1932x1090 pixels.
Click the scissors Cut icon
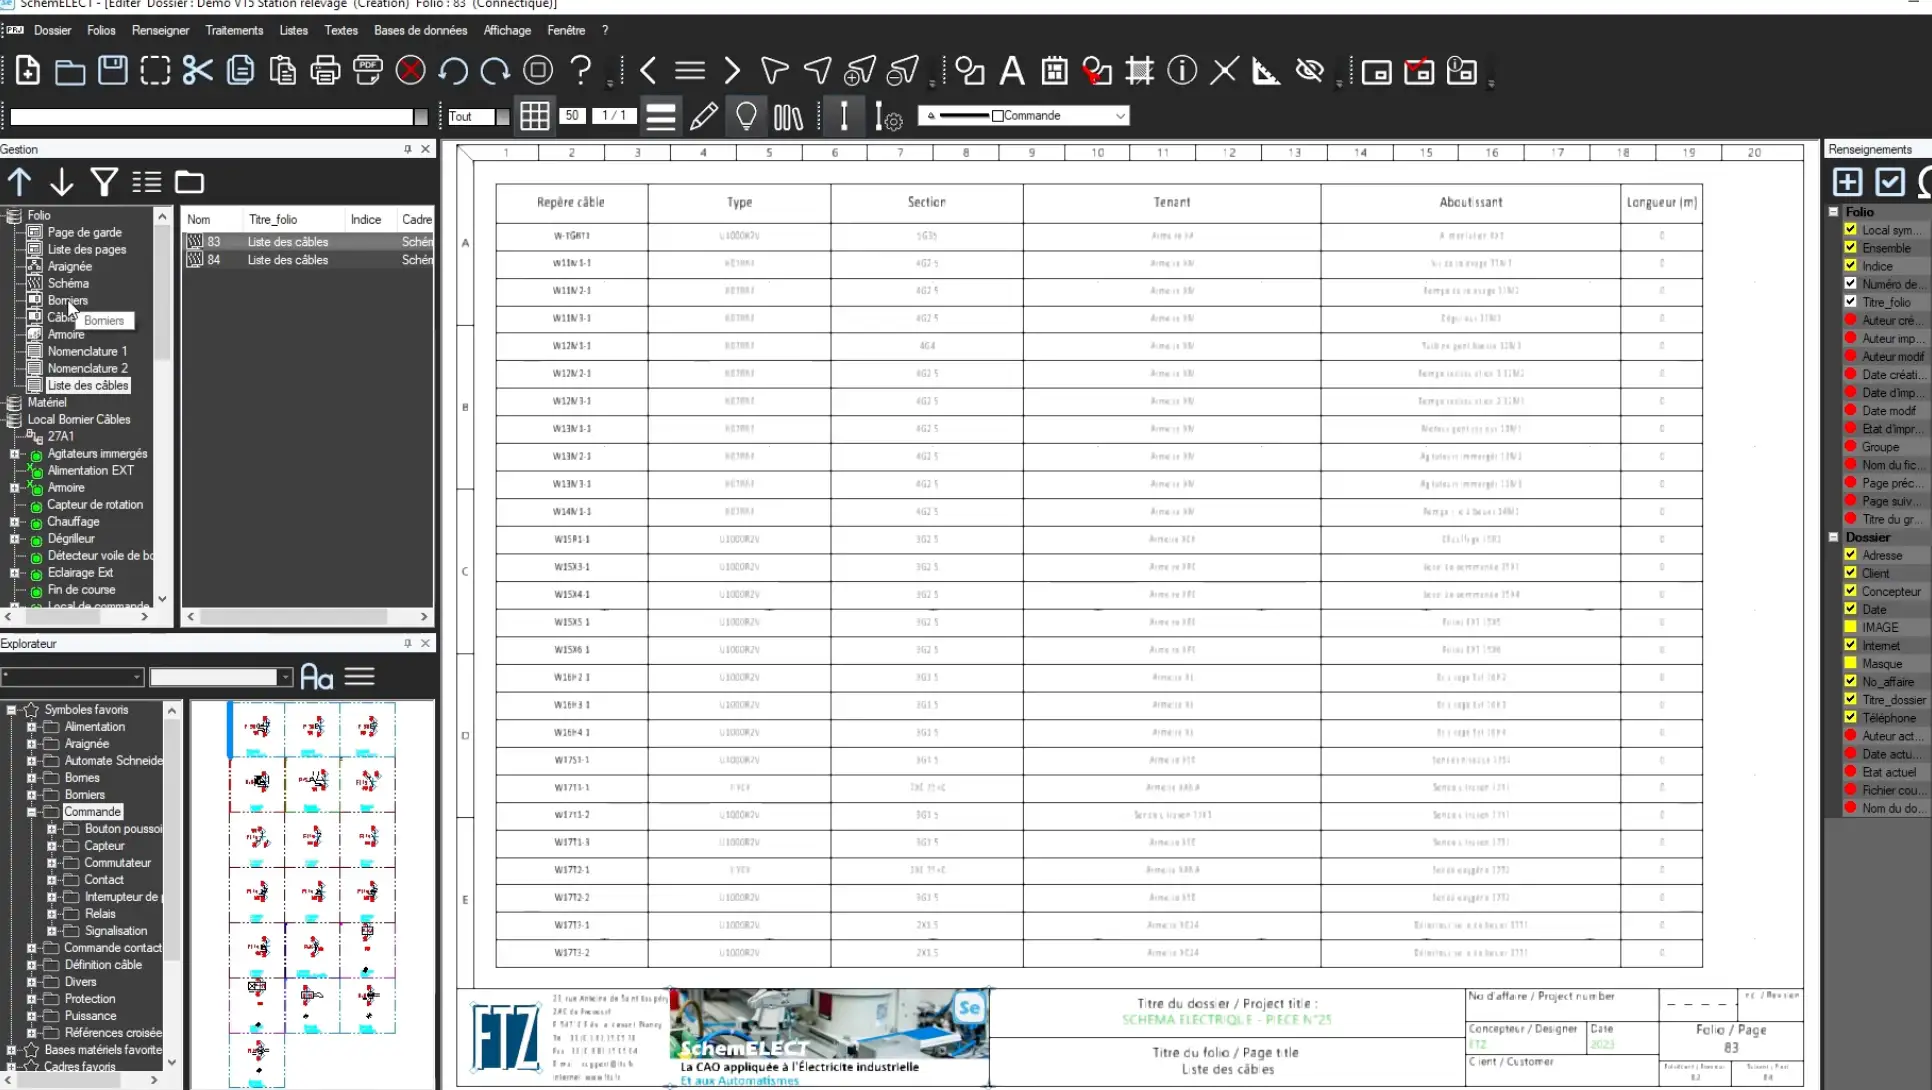pyautogui.click(x=197, y=71)
